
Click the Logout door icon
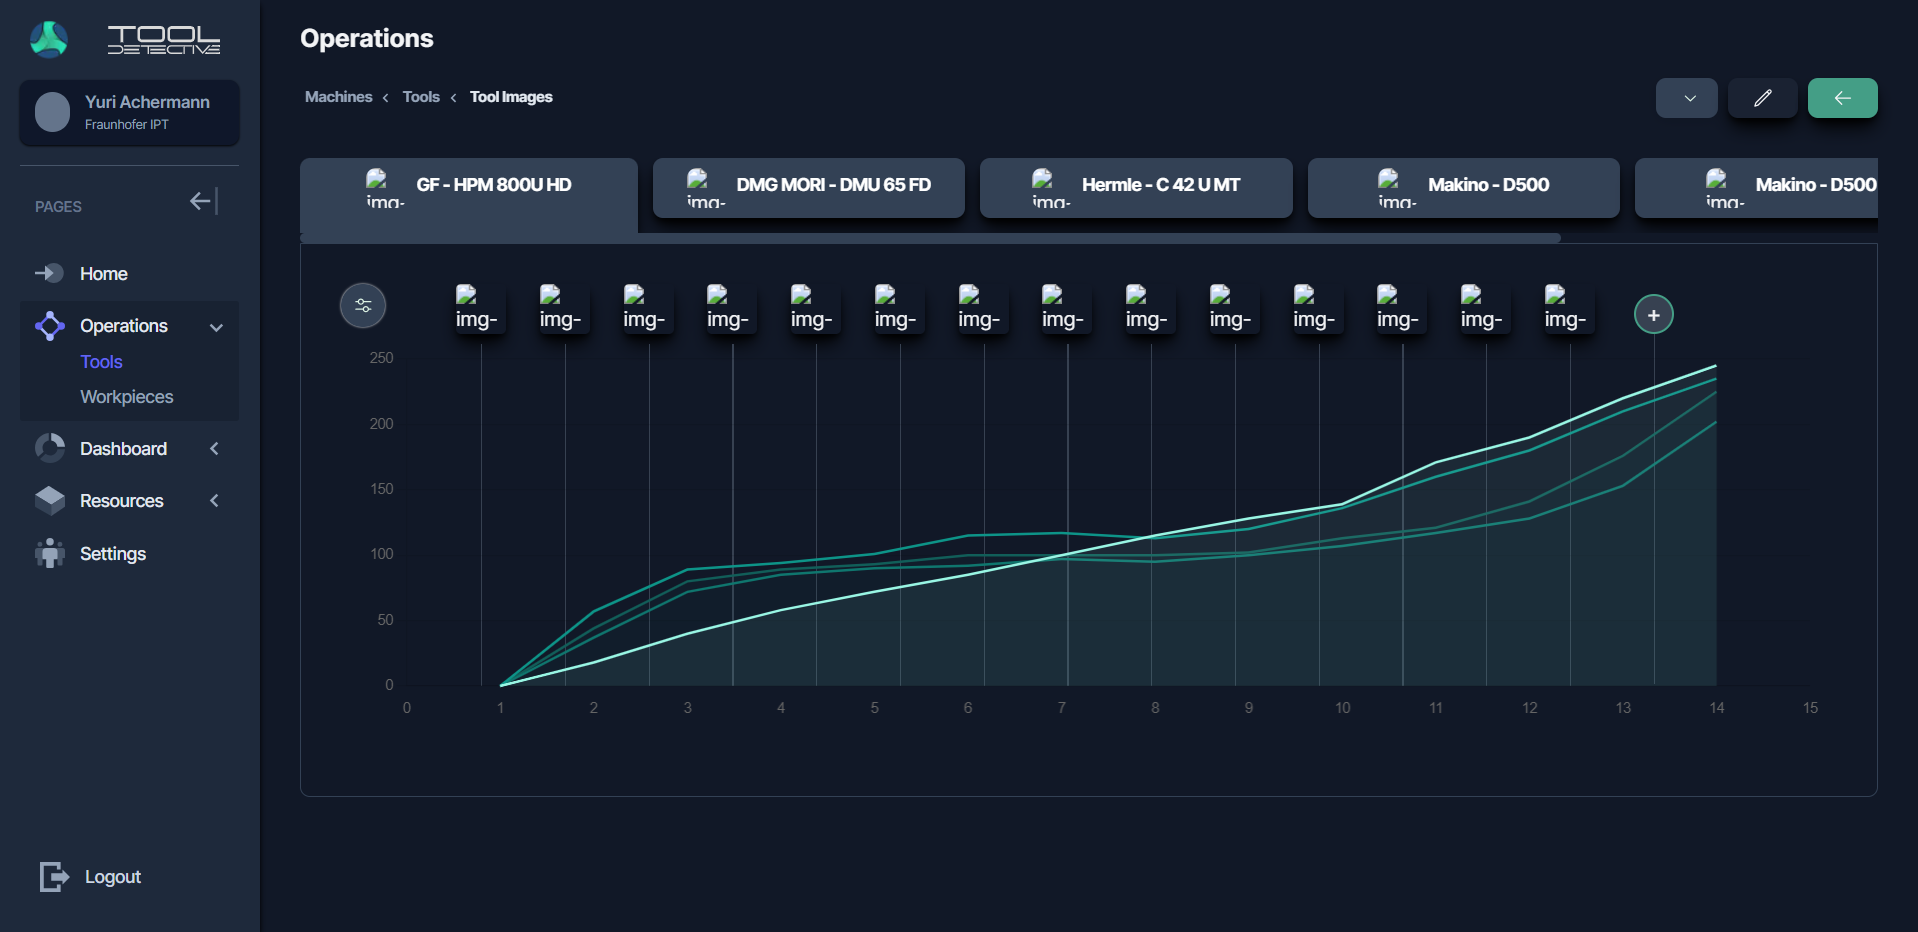pos(54,877)
